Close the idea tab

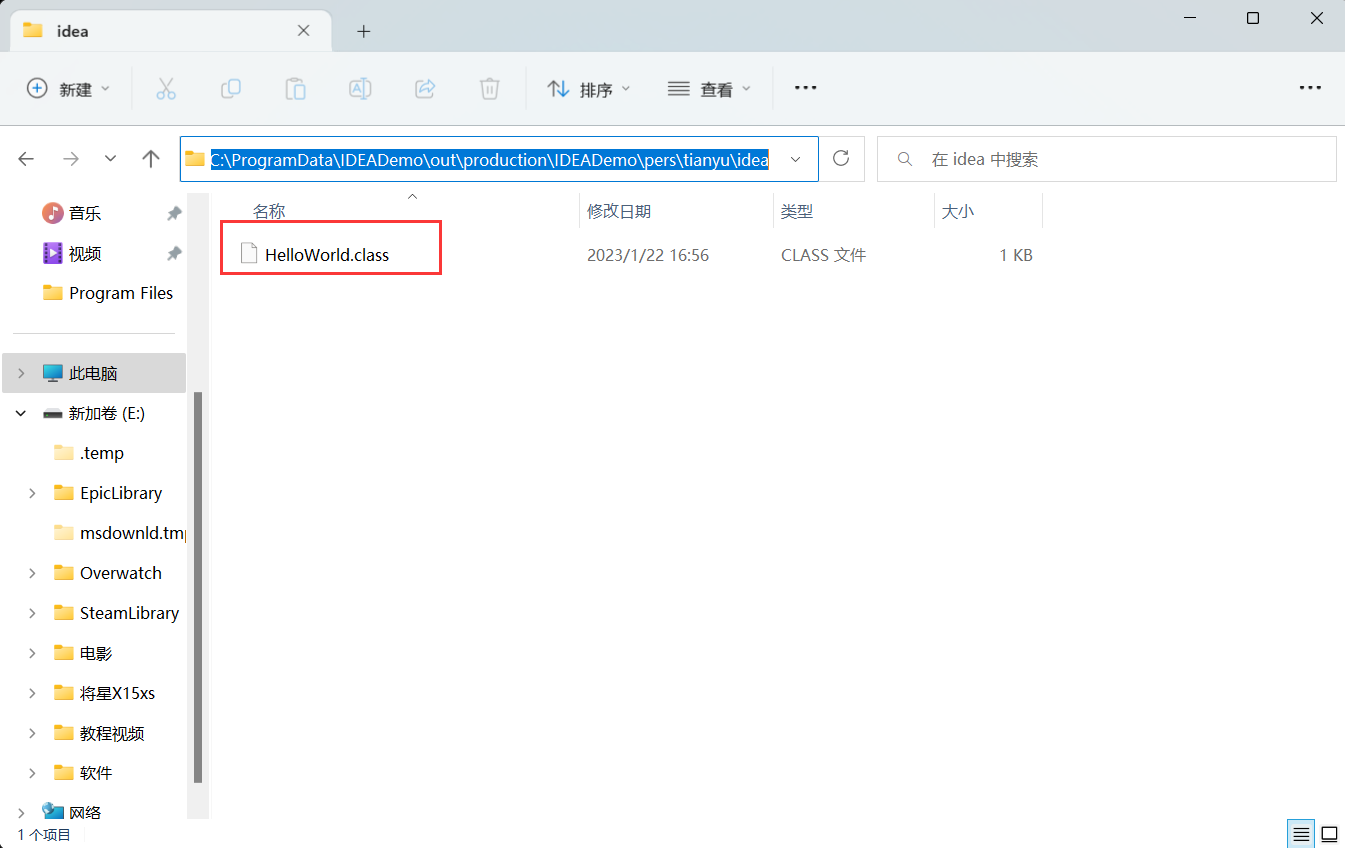pyautogui.click(x=304, y=31)
